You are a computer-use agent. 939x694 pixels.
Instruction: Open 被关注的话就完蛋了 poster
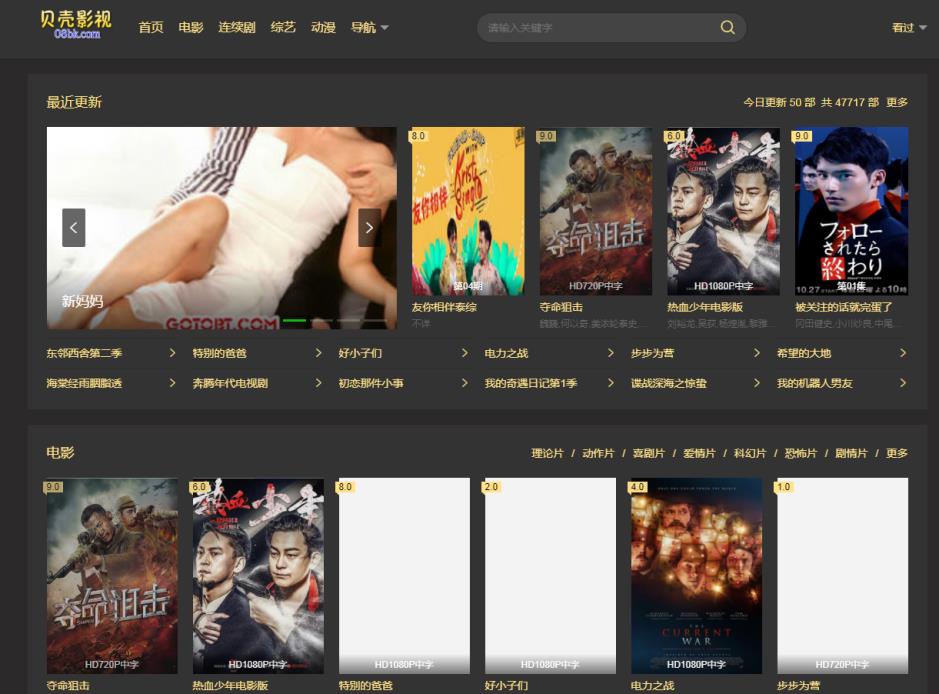851,211
